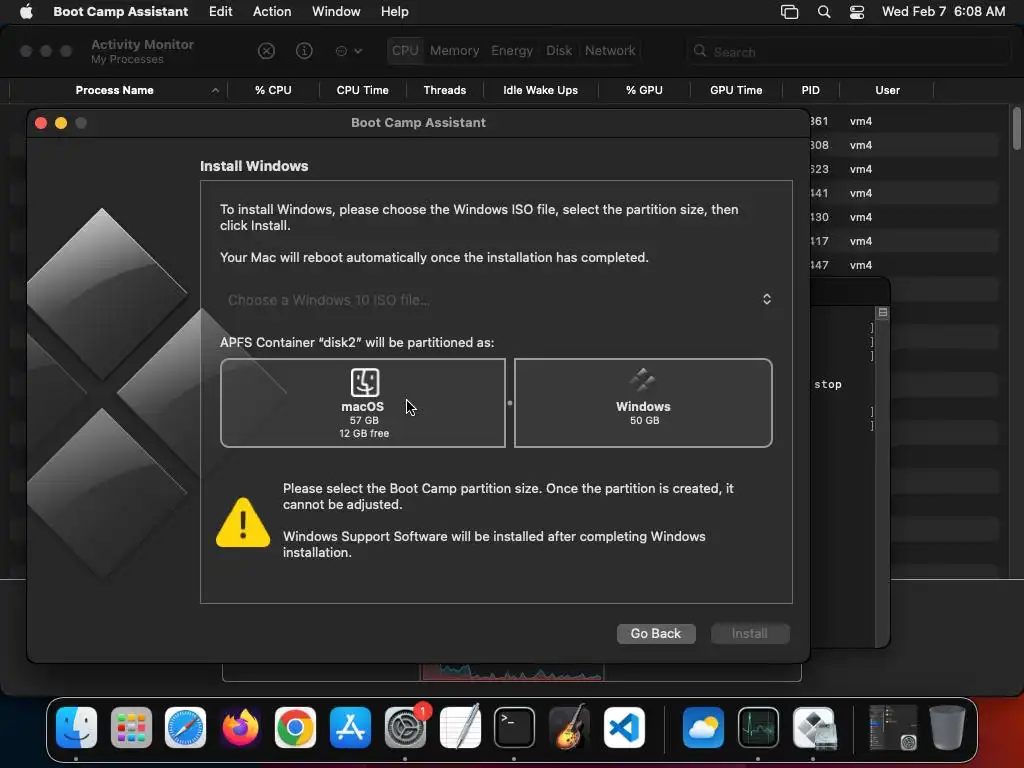Viewport: 1024px width, 768px height.
Task: Click the CPU load graph in Activity Monitor
Action: point(512,672)
